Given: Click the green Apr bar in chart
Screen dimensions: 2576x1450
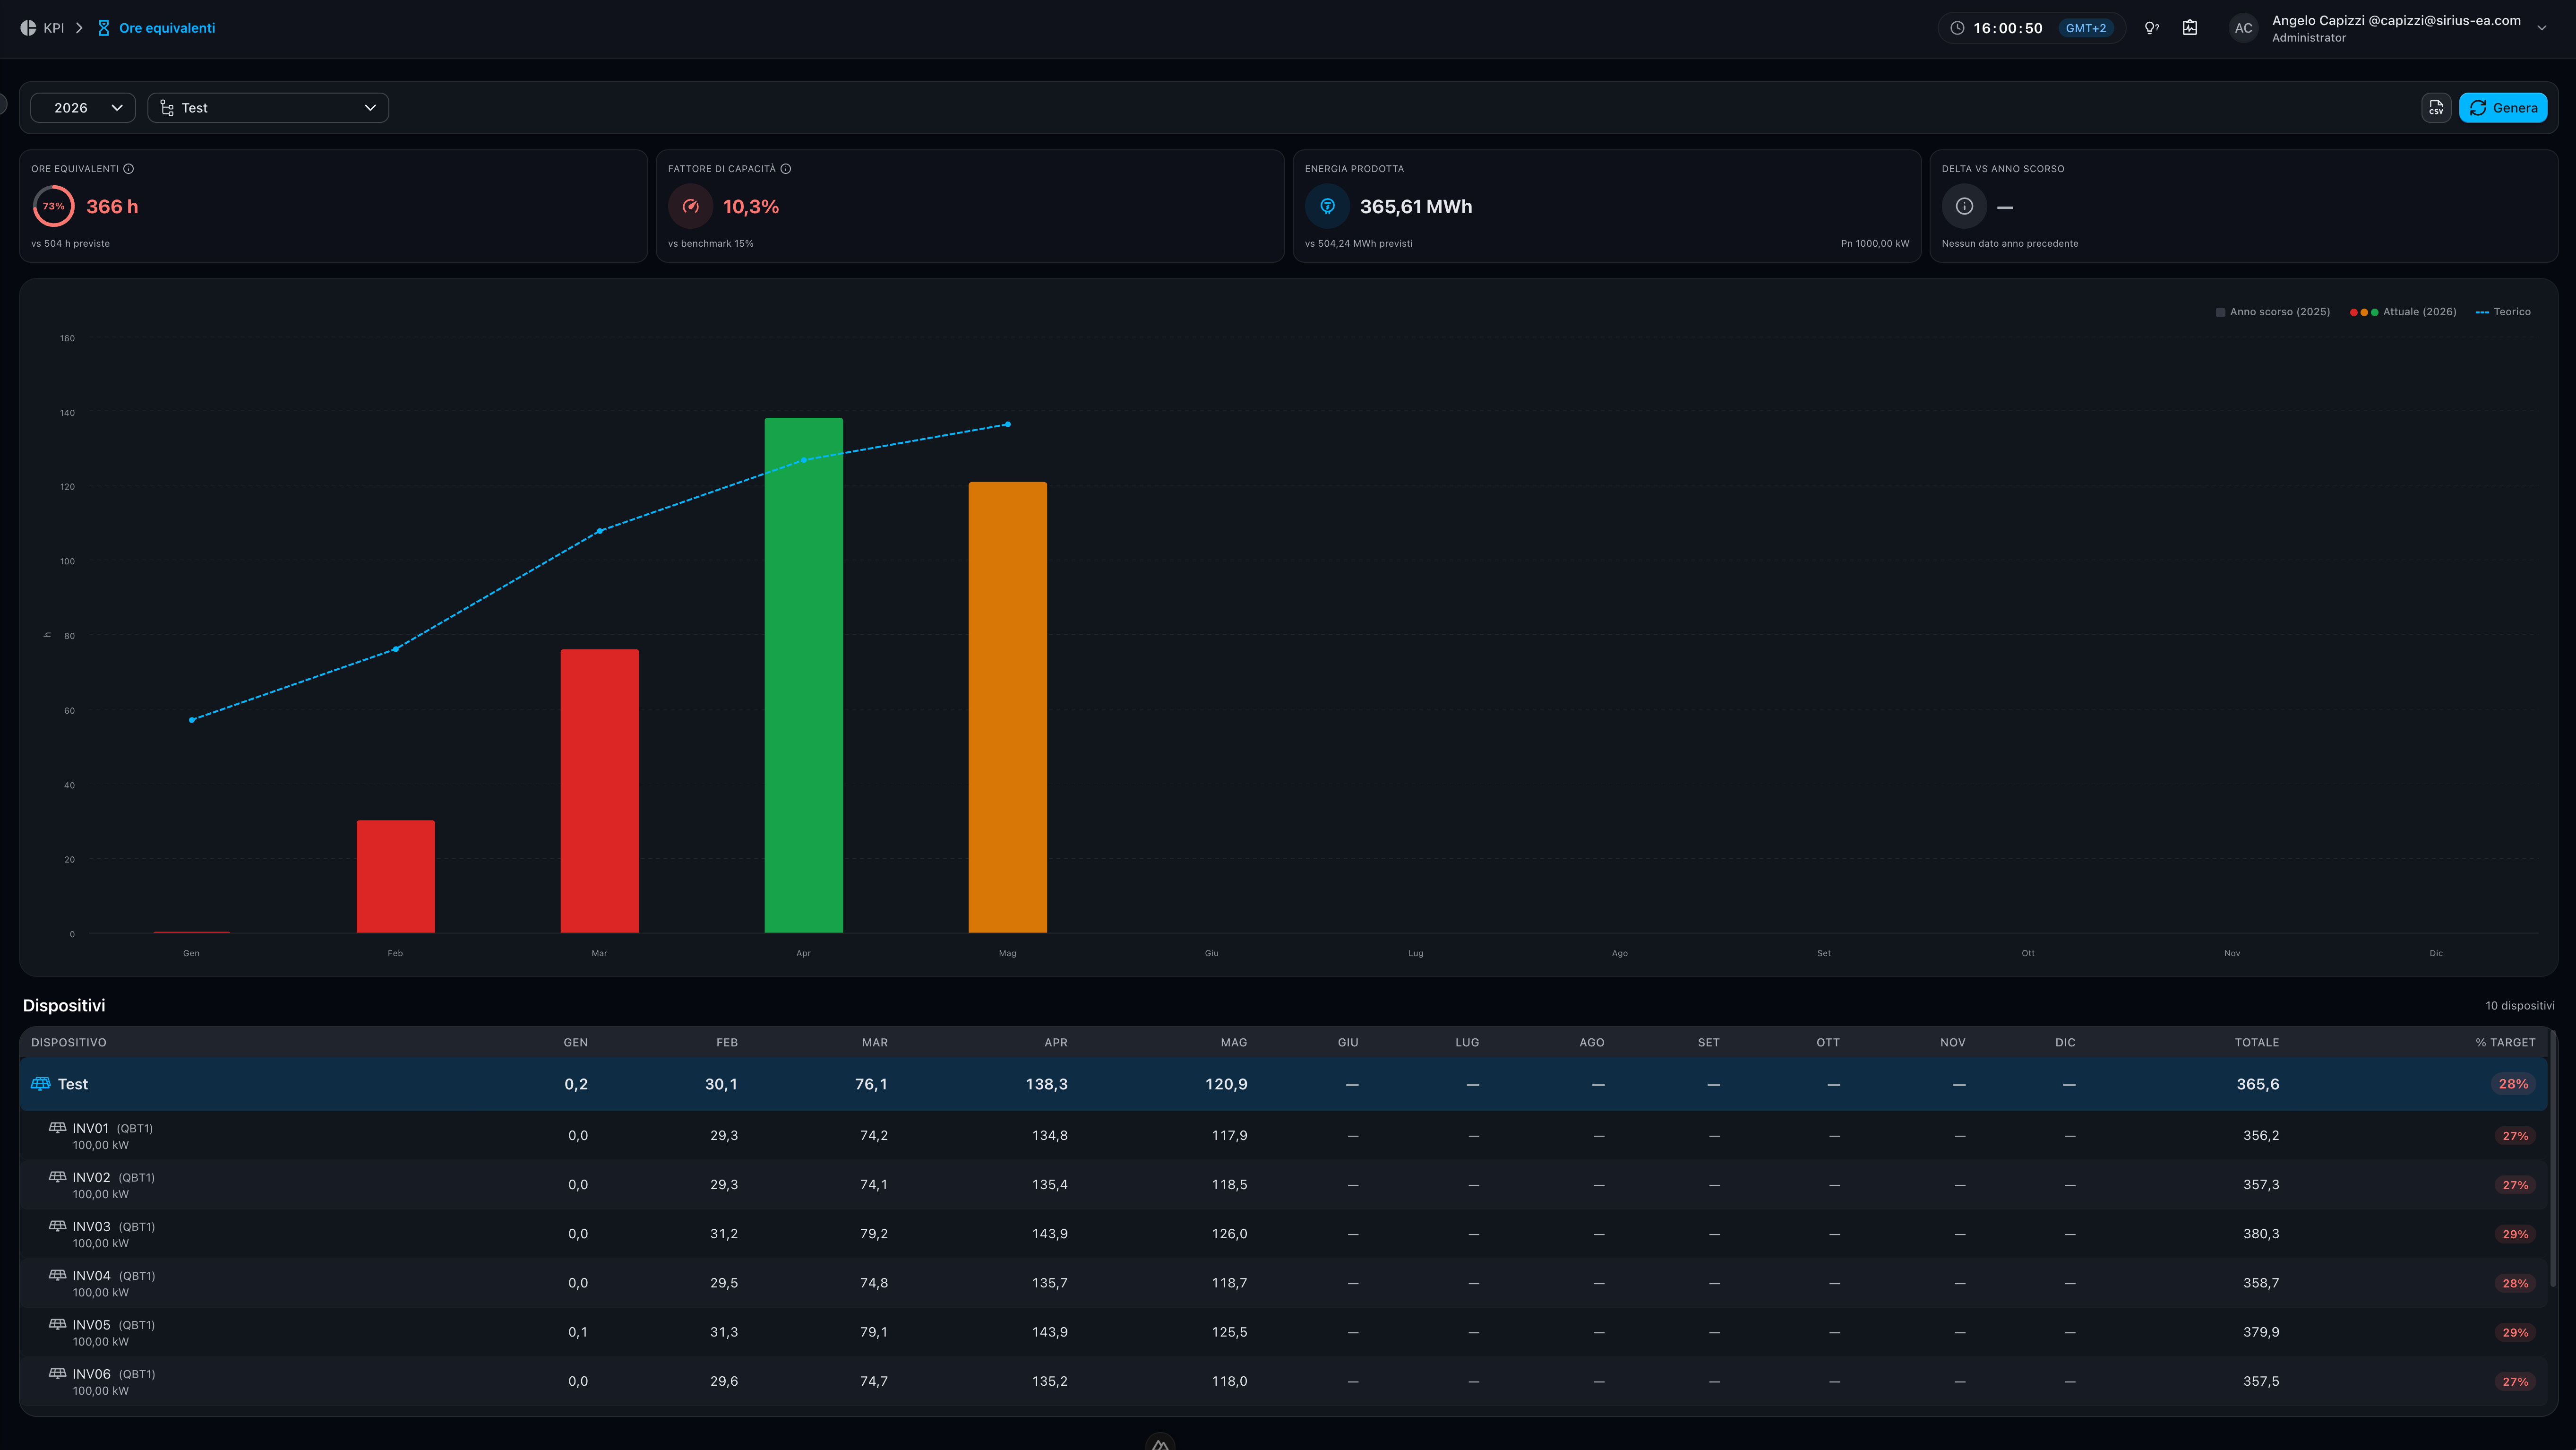Looking at the screenshot, I should point(804,675).
